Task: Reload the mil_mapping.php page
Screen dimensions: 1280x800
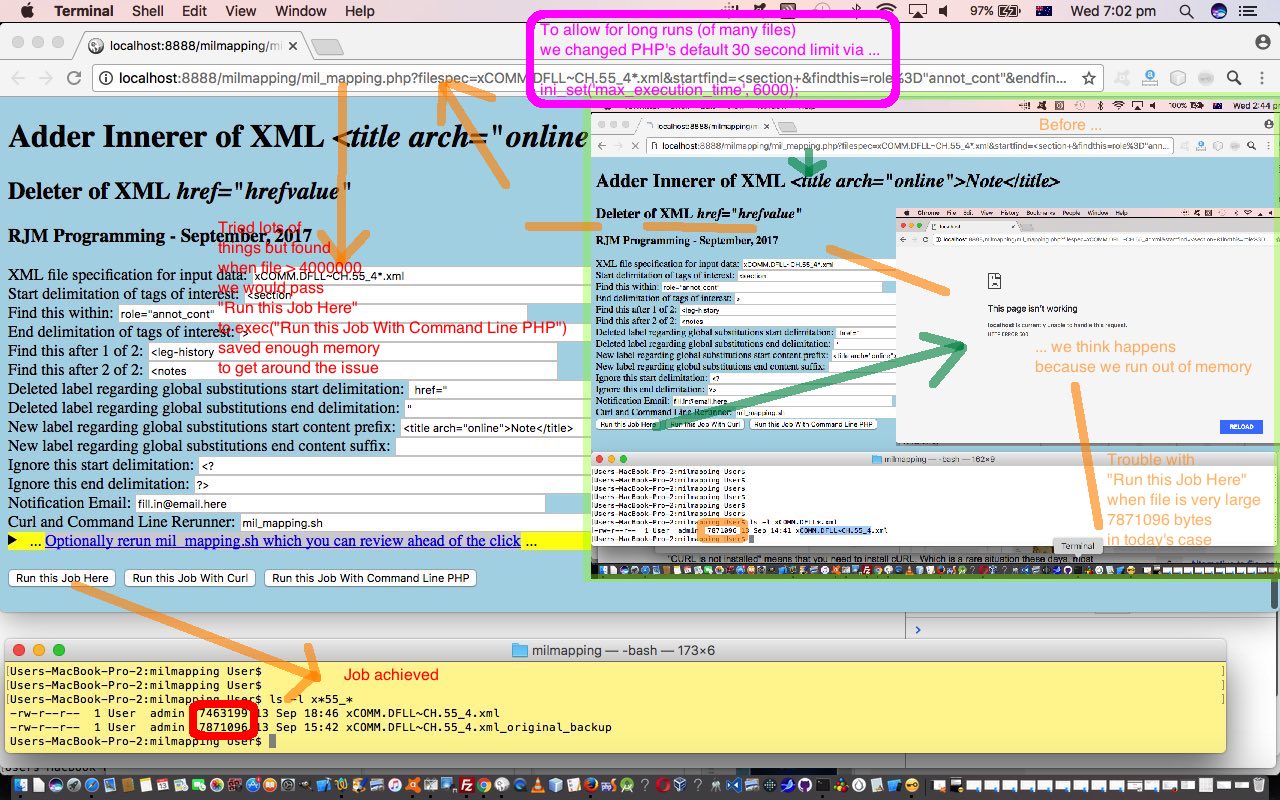Action: [x=74, y=78]
